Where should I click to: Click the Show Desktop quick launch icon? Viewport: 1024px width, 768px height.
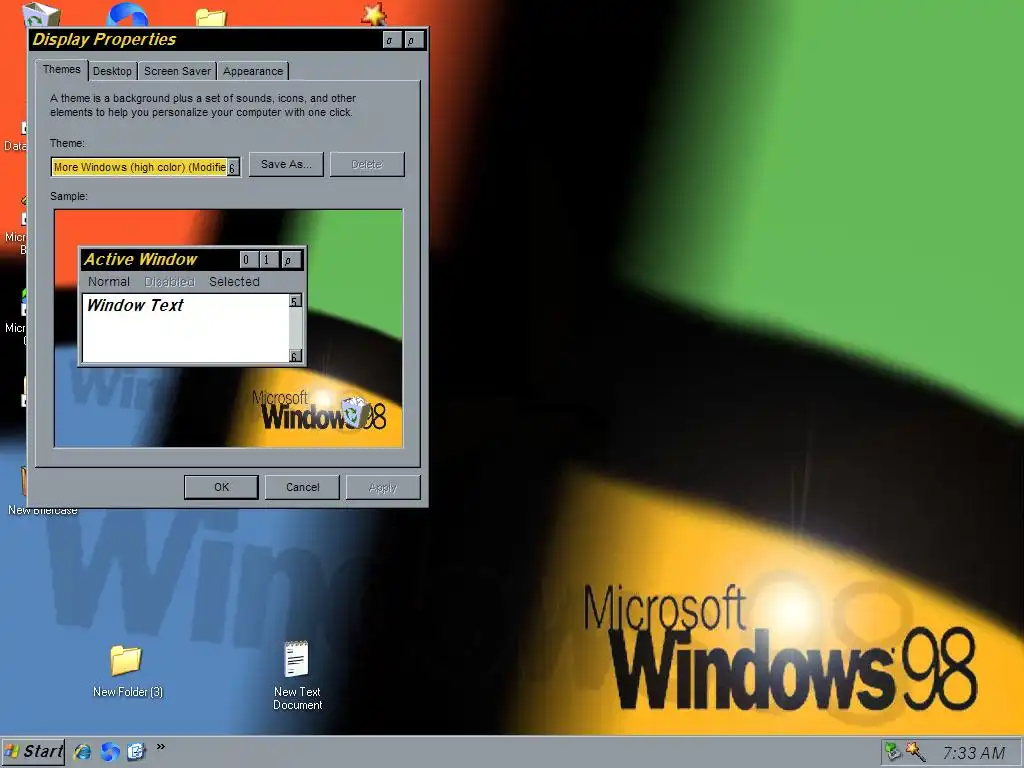[x=136, y=752]
